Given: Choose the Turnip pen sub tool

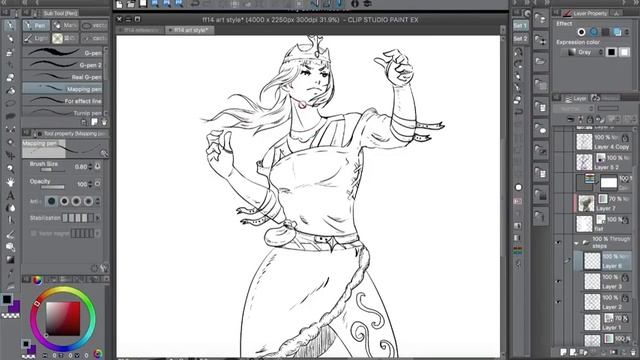Looking at the screenshot, I should point(62,112).
